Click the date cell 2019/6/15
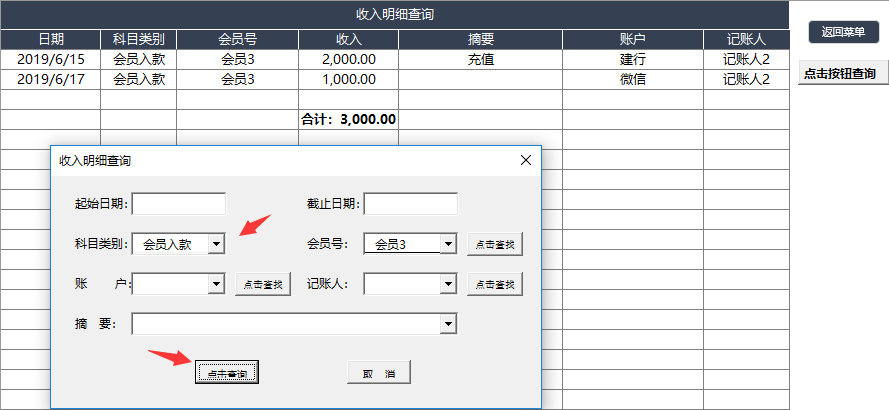 point(50,60)
